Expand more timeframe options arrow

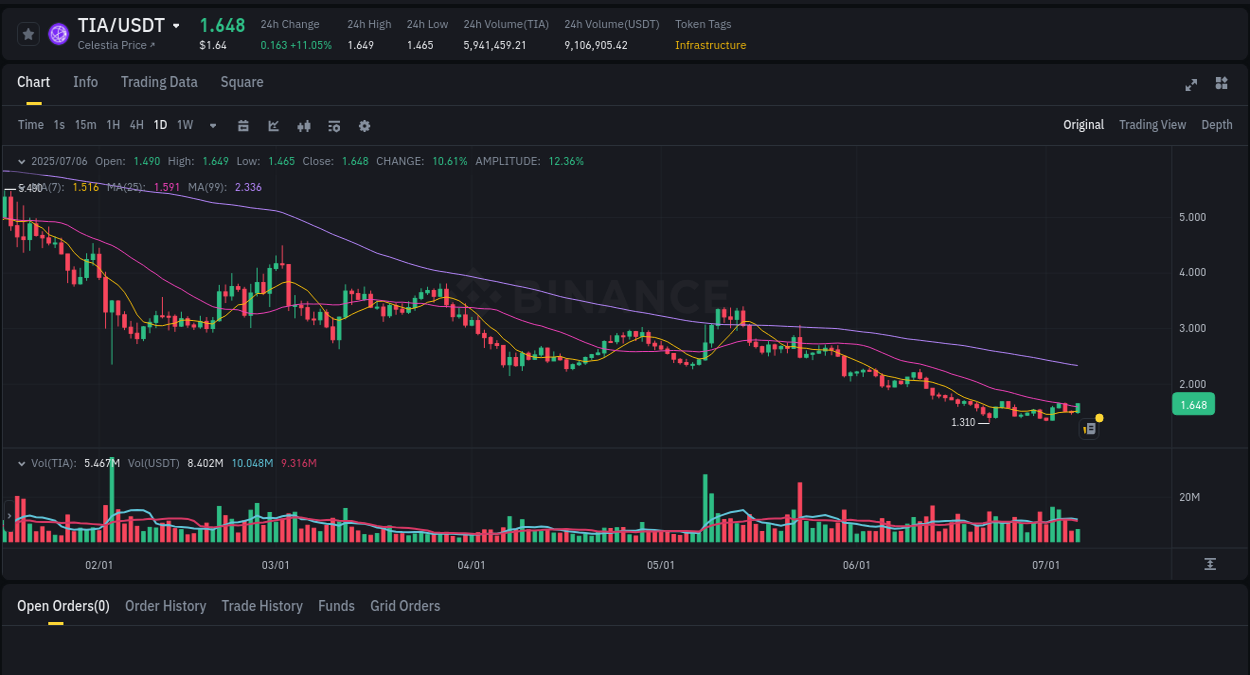[x=211, y=125]
